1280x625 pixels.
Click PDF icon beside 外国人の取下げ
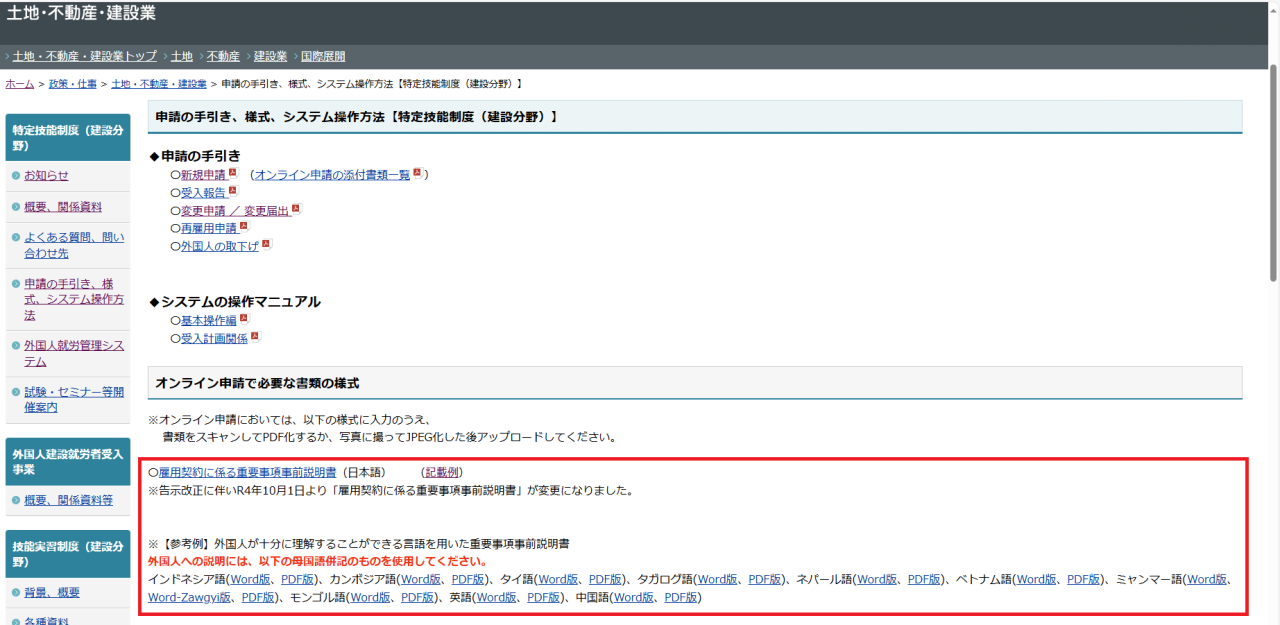coord(266,244)
